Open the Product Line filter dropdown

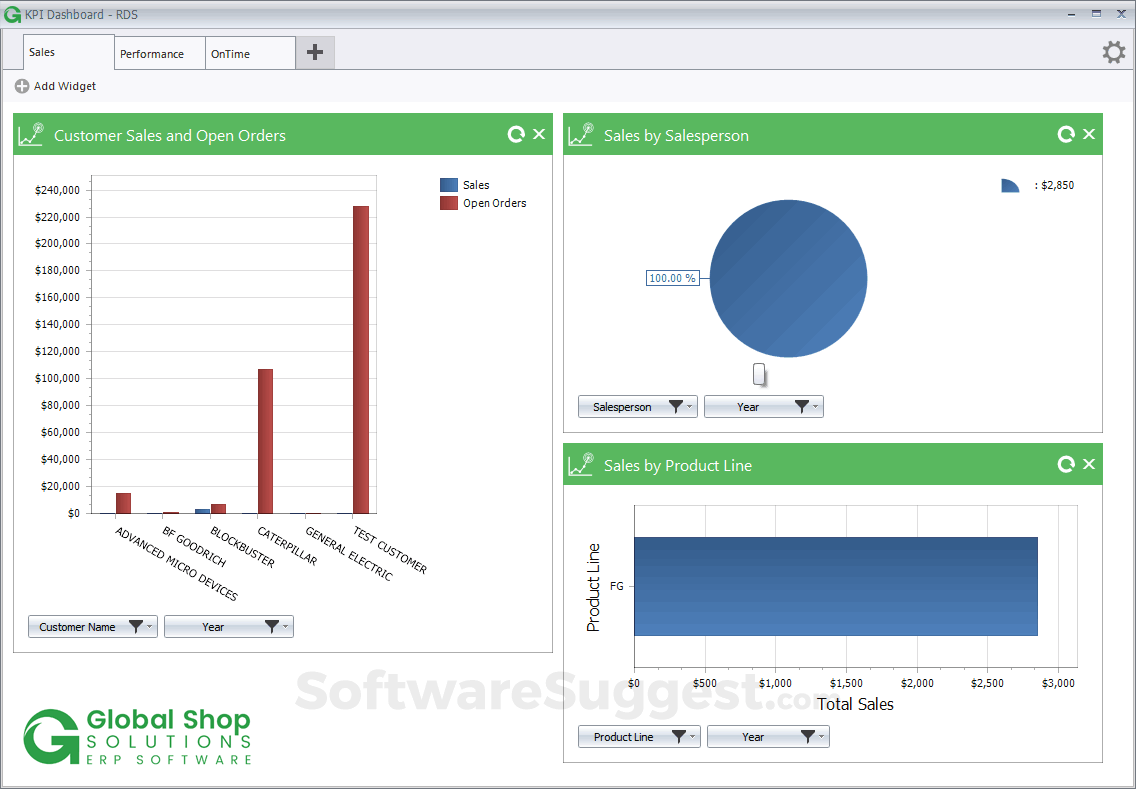click(x=638, y=736)
